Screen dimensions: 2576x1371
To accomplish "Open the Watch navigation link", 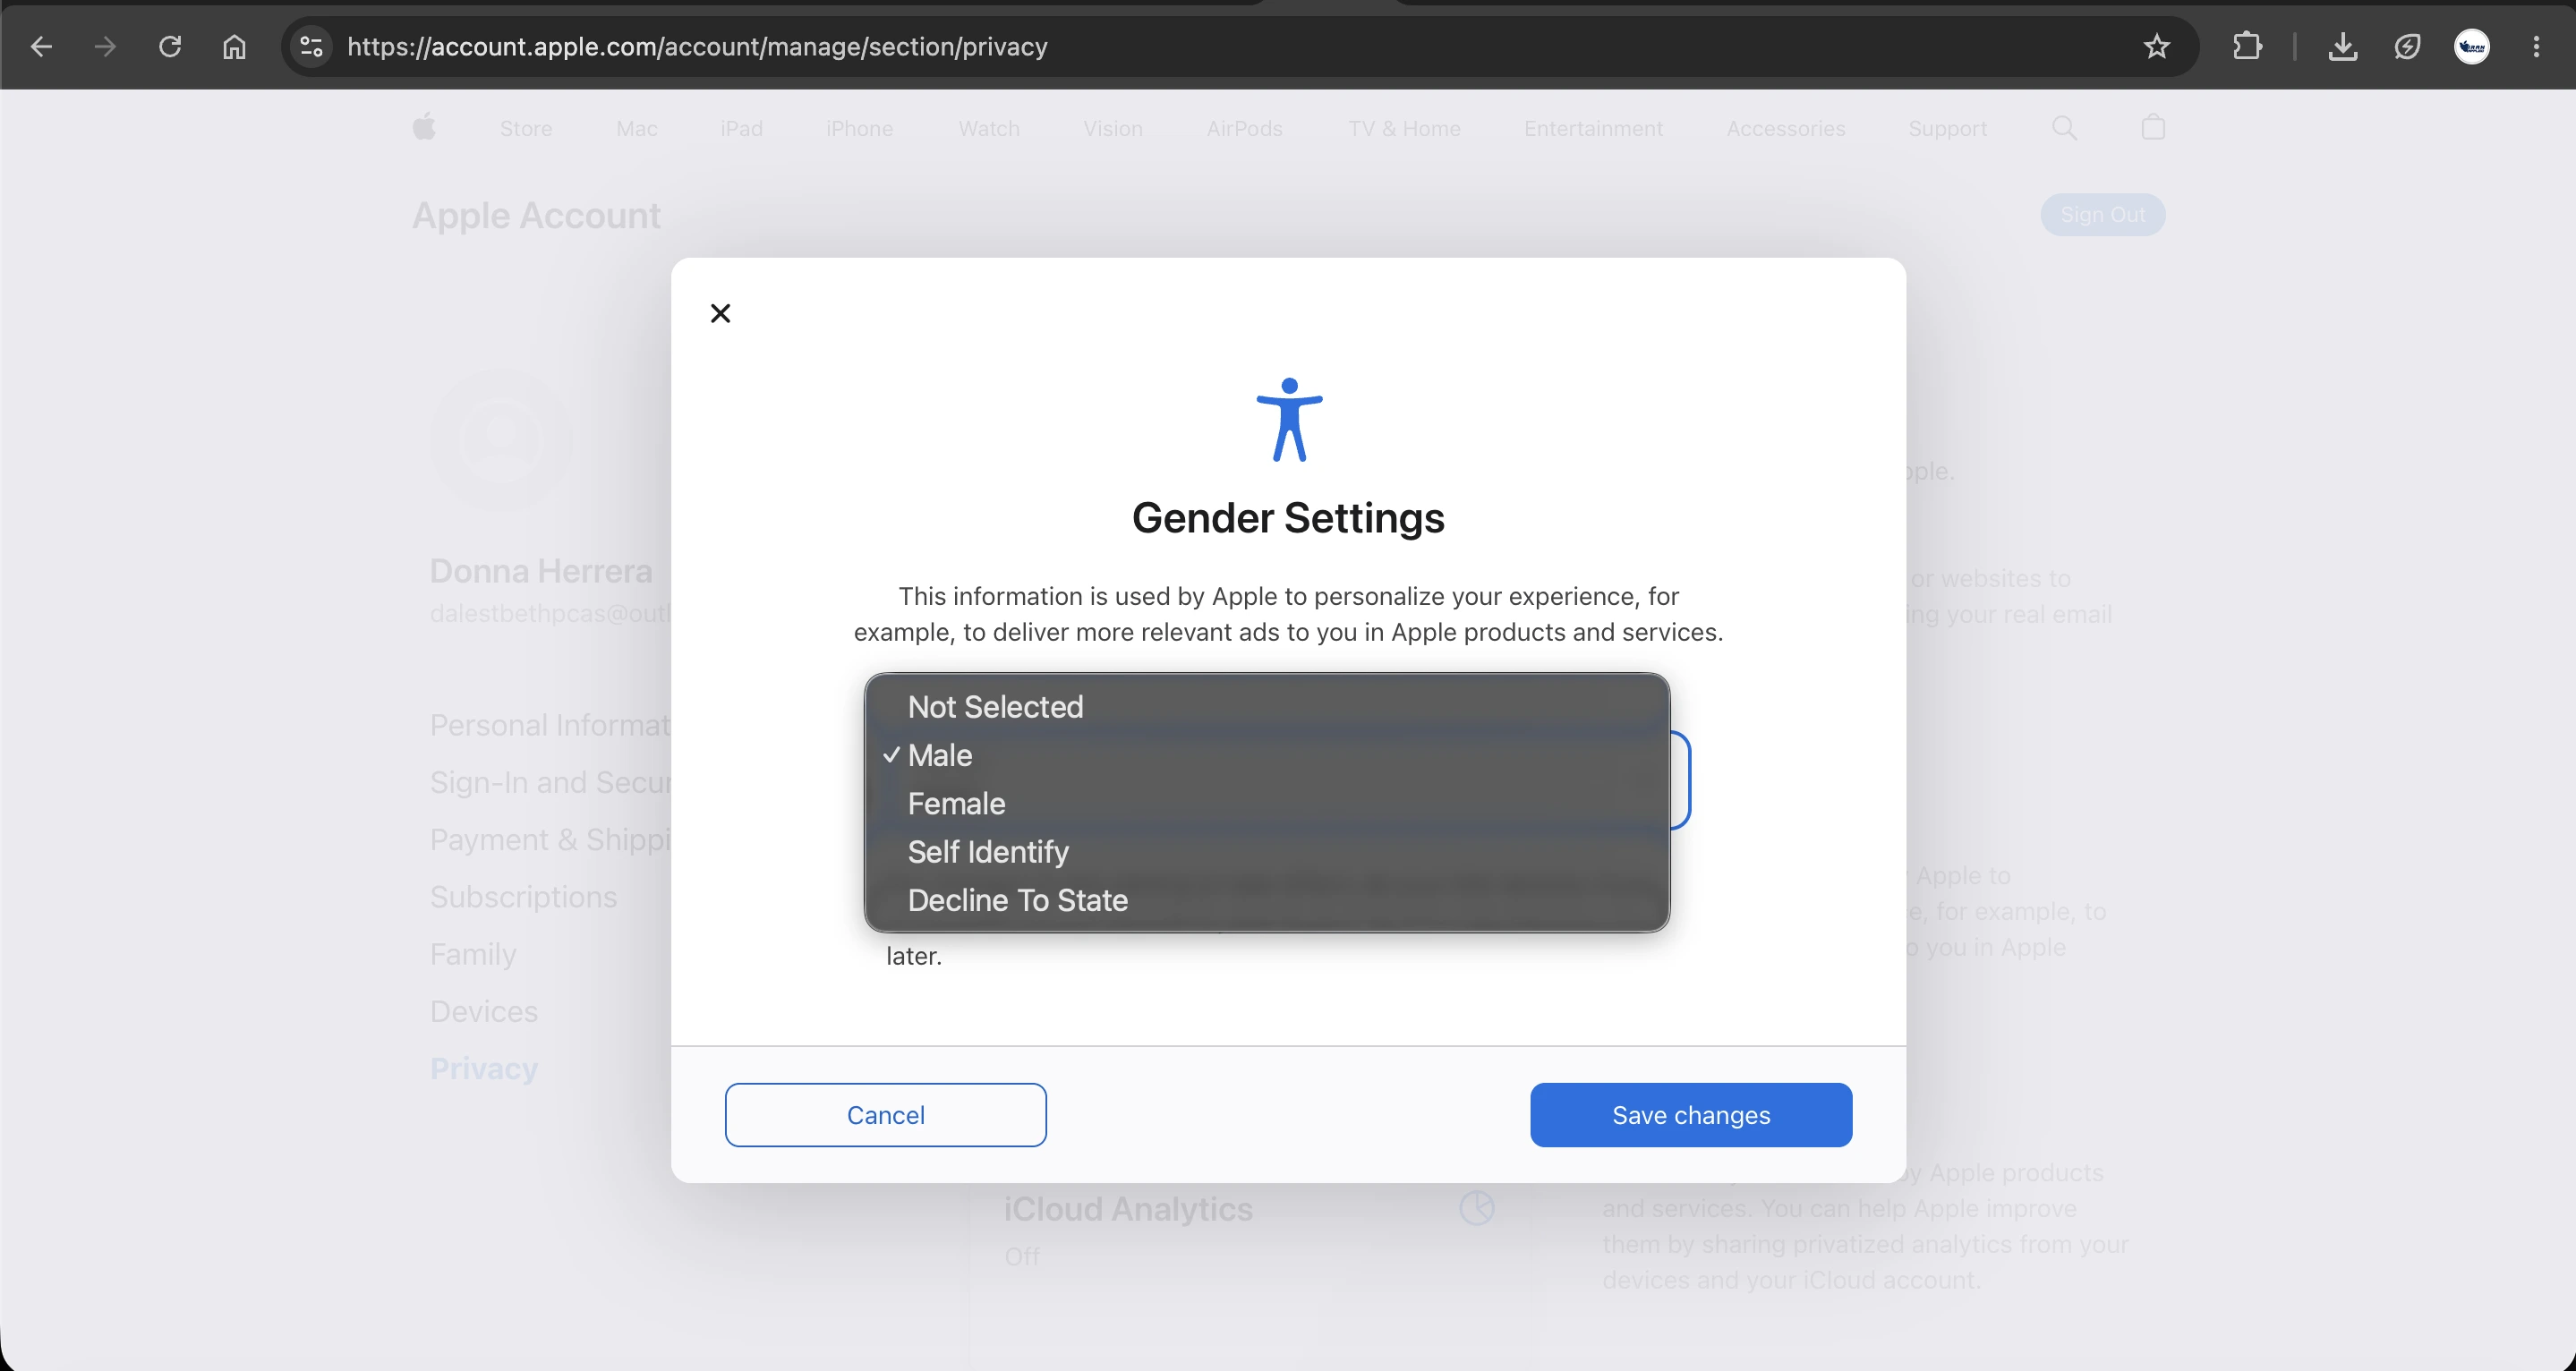I will [x=988, y=128].
